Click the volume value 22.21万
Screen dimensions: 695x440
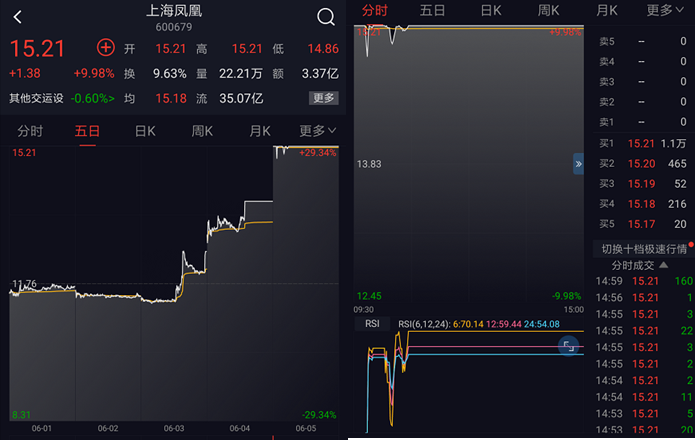click(x=241, y=74)
